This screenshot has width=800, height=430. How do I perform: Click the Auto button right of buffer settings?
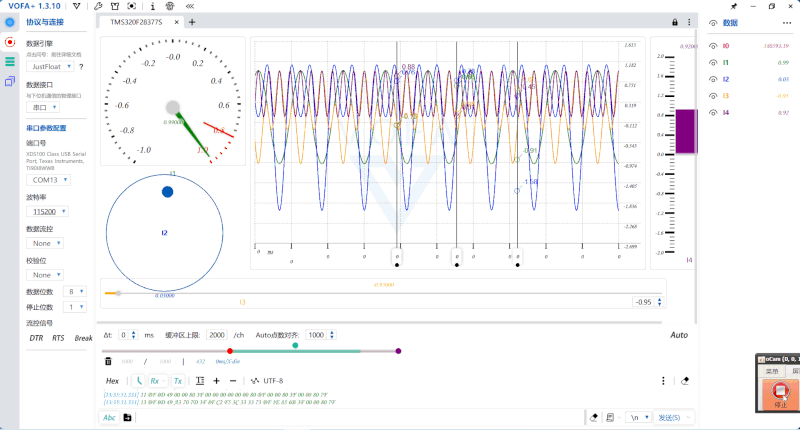[x=679, y=335]
